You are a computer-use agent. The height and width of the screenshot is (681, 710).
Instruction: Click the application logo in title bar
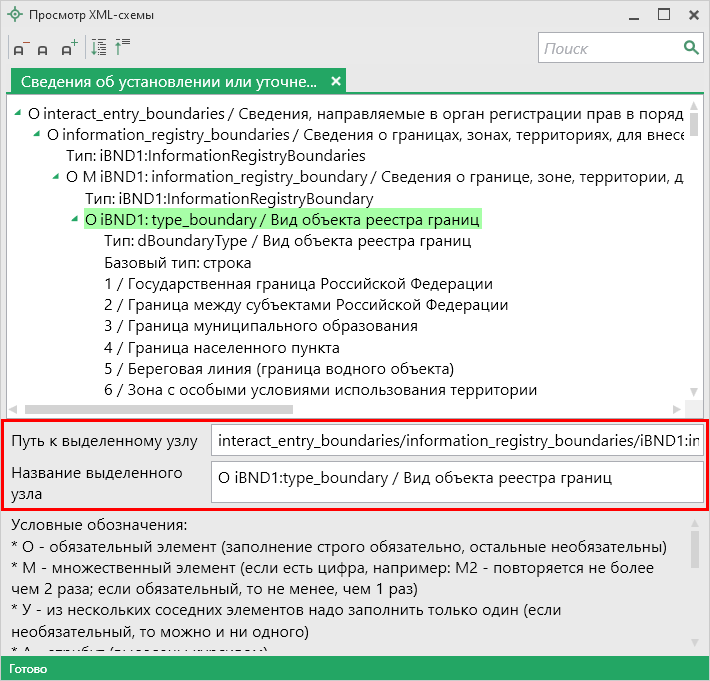coord(13,14)
